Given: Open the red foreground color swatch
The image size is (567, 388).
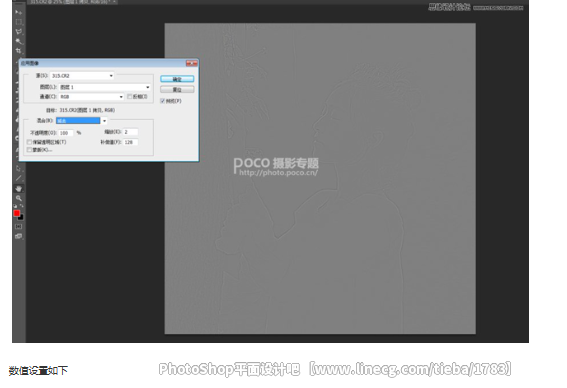Looking at the screenshot, I should [x=17, y=213].
